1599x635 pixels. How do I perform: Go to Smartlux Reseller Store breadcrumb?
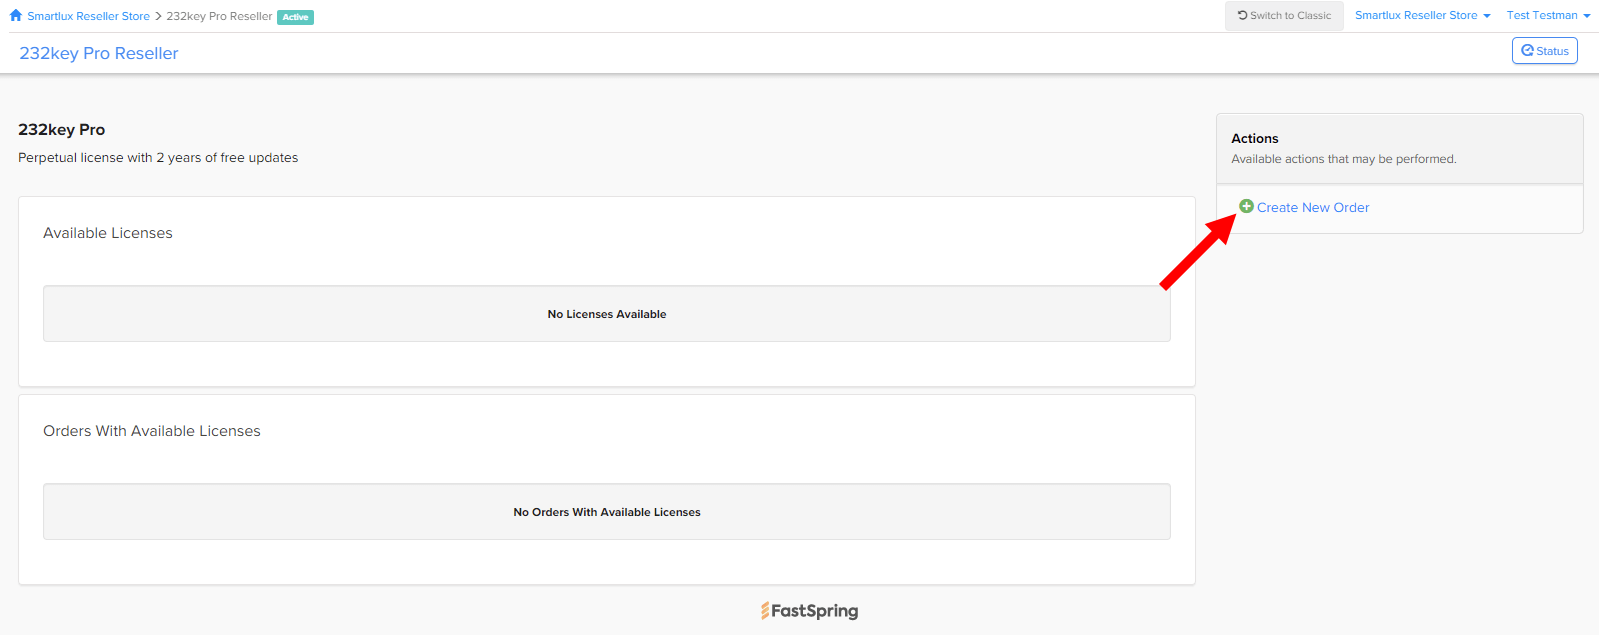click(x=88, y=16)
